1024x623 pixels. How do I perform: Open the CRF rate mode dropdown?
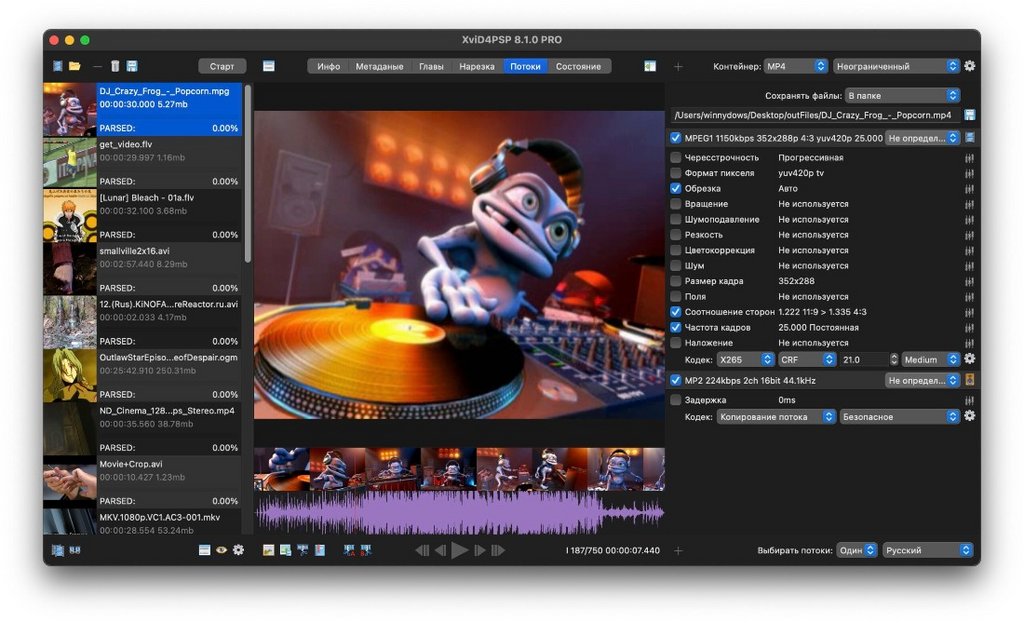coord(807,359)
